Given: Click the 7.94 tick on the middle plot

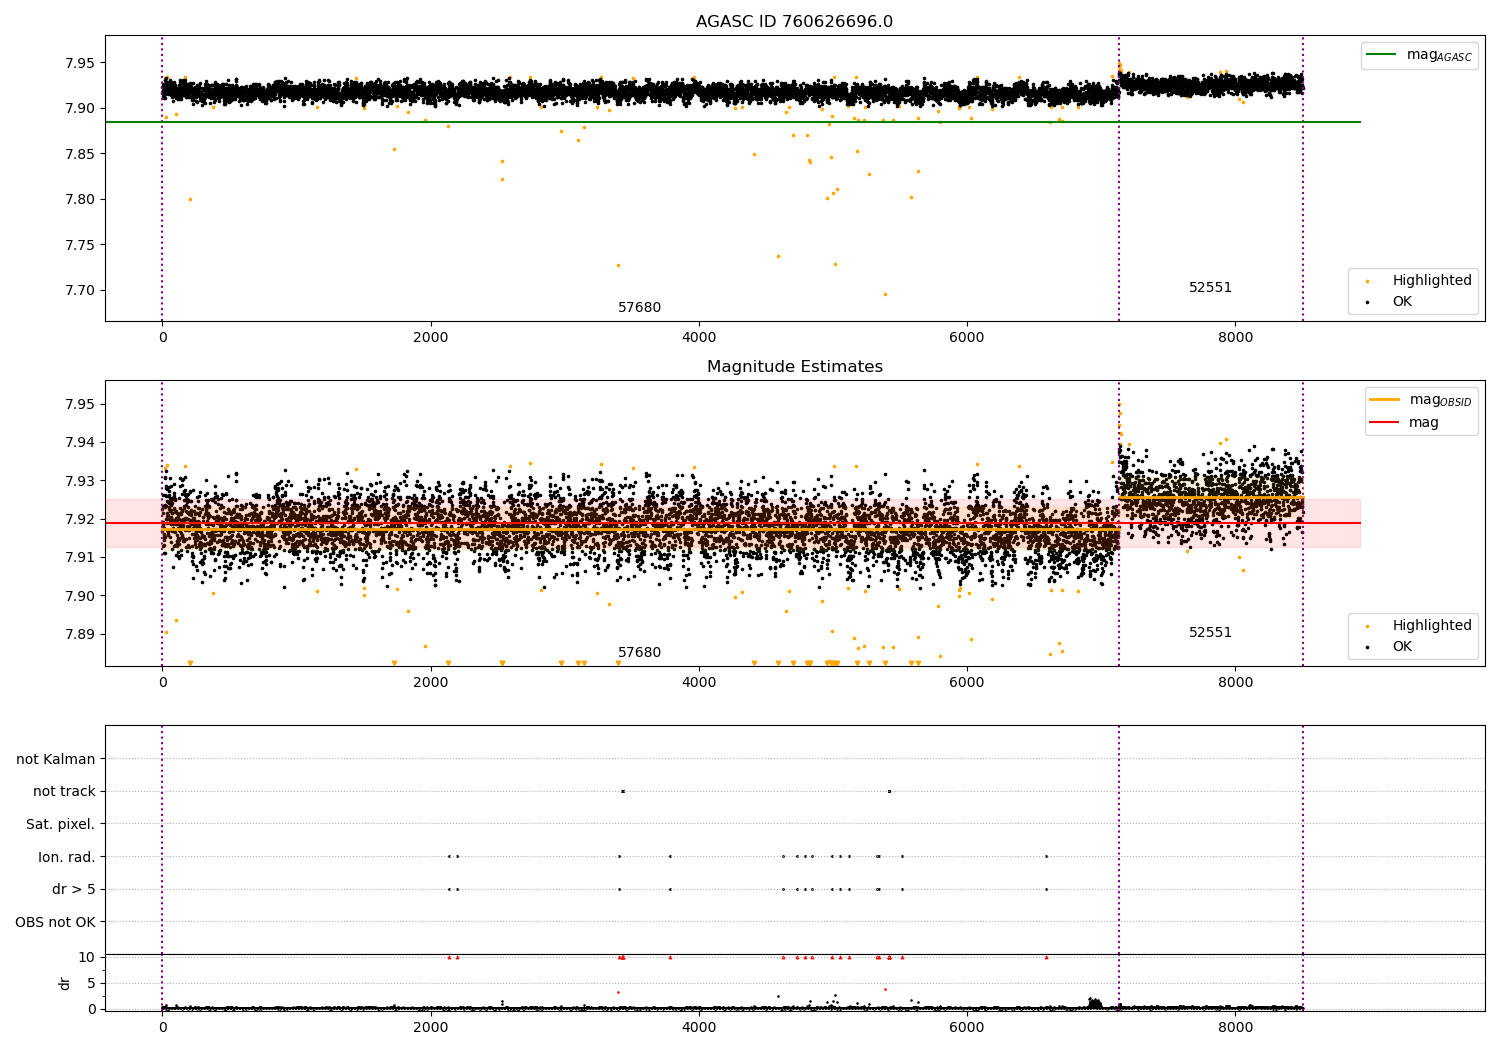Looking at the screenshot, I should point(79,442).
